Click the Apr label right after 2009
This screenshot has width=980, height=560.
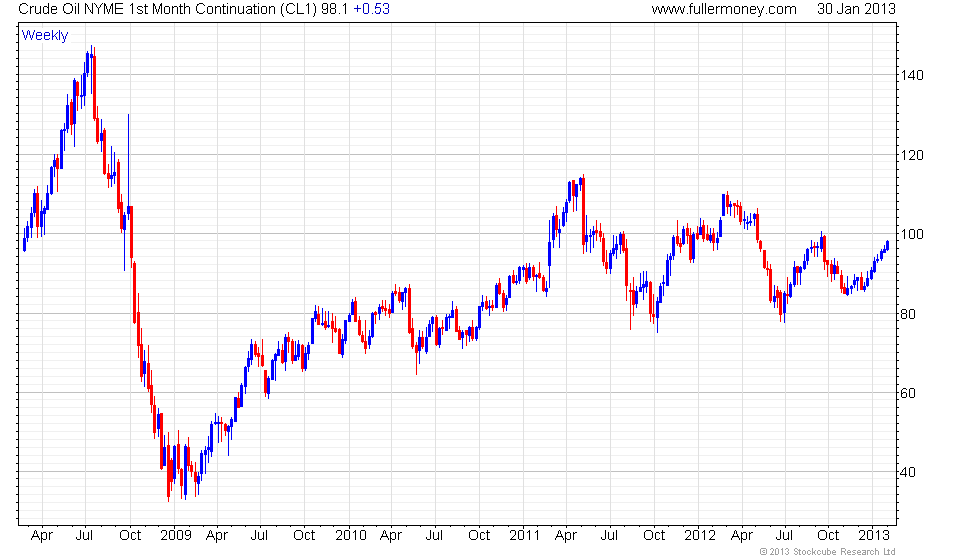click(x=217, y=536)
